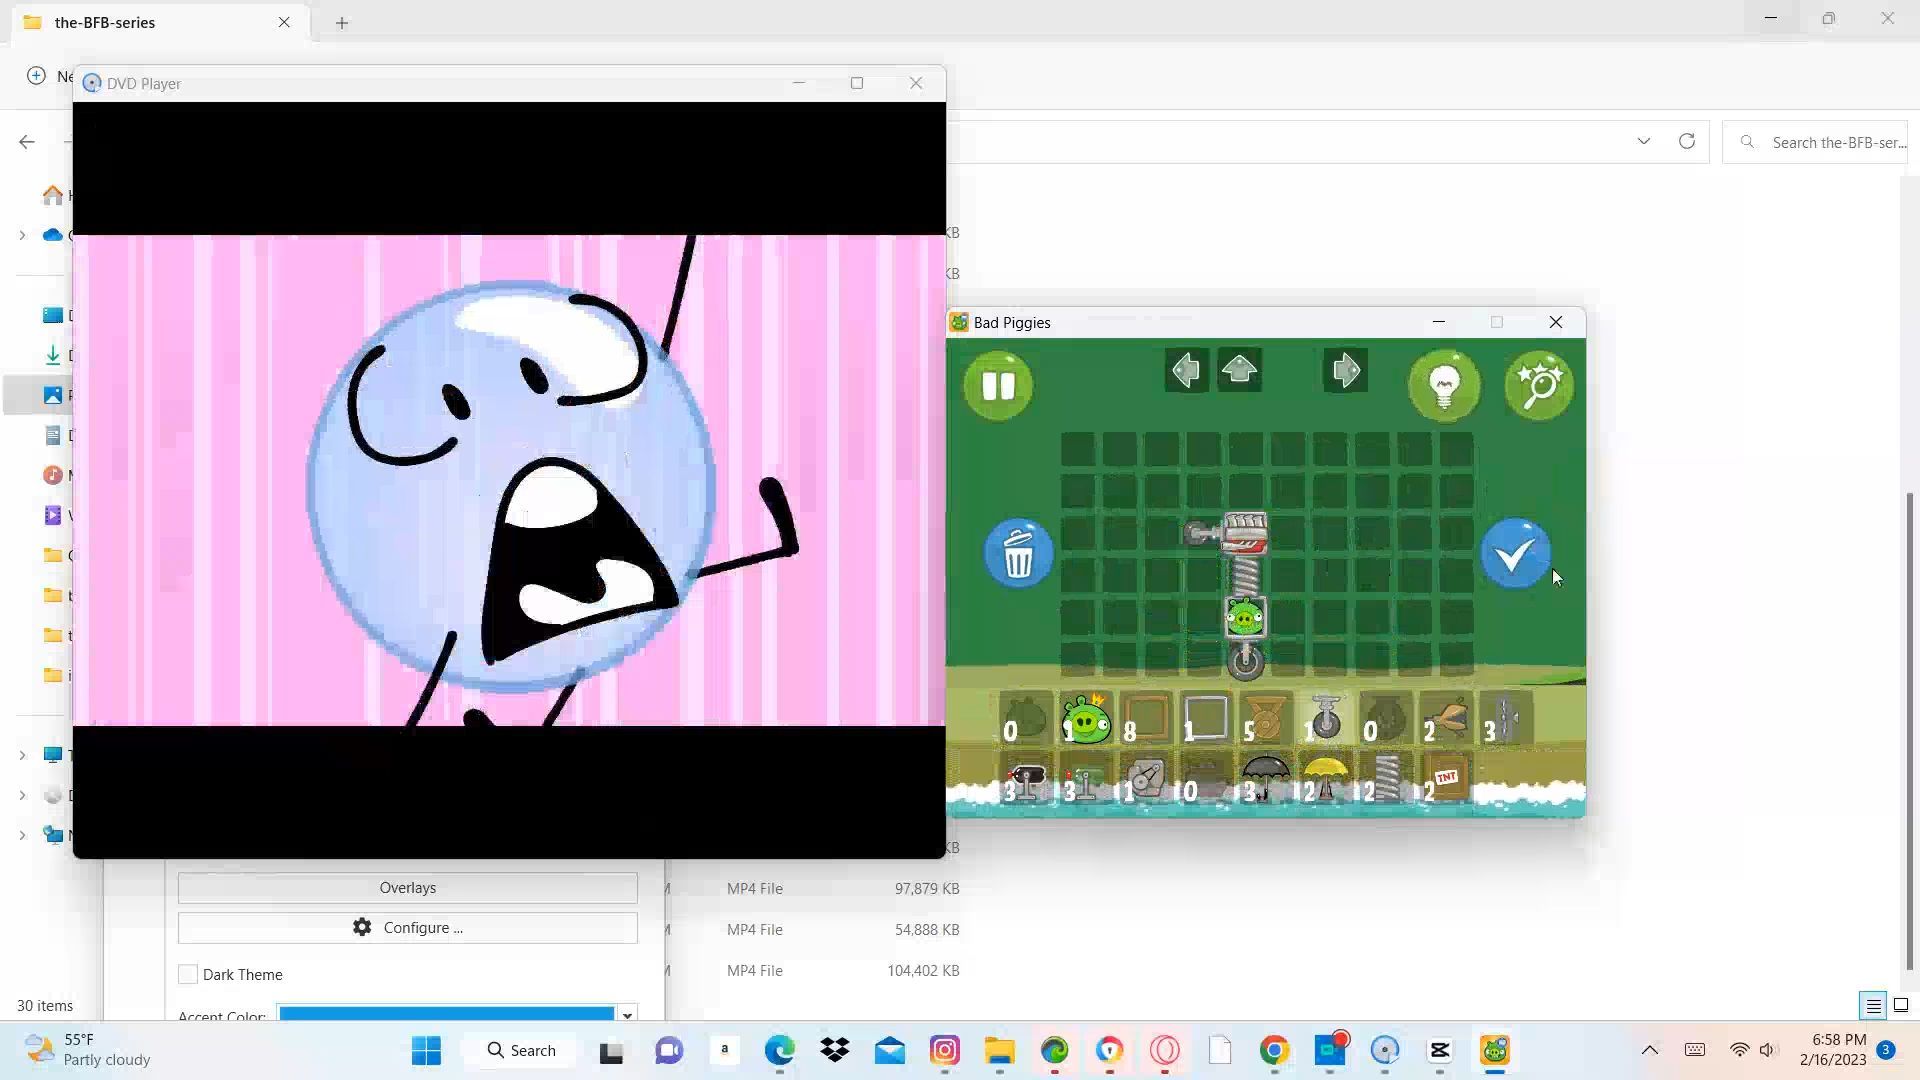This screenshot has height=1080, width=1920.
Task: Refresh the File Explorer folder view
Action: point(1687,141)
